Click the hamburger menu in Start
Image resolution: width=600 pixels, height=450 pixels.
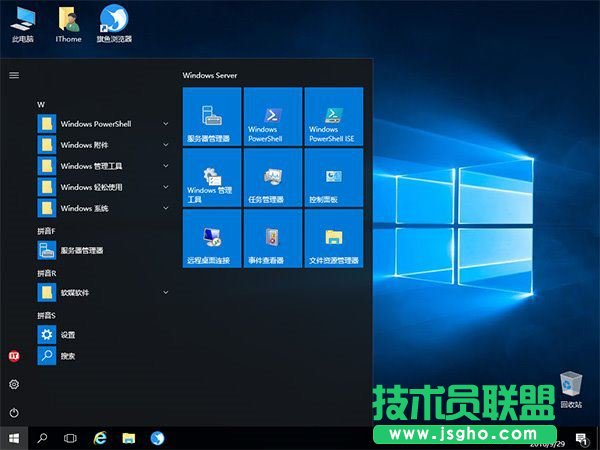coord(14,75)
